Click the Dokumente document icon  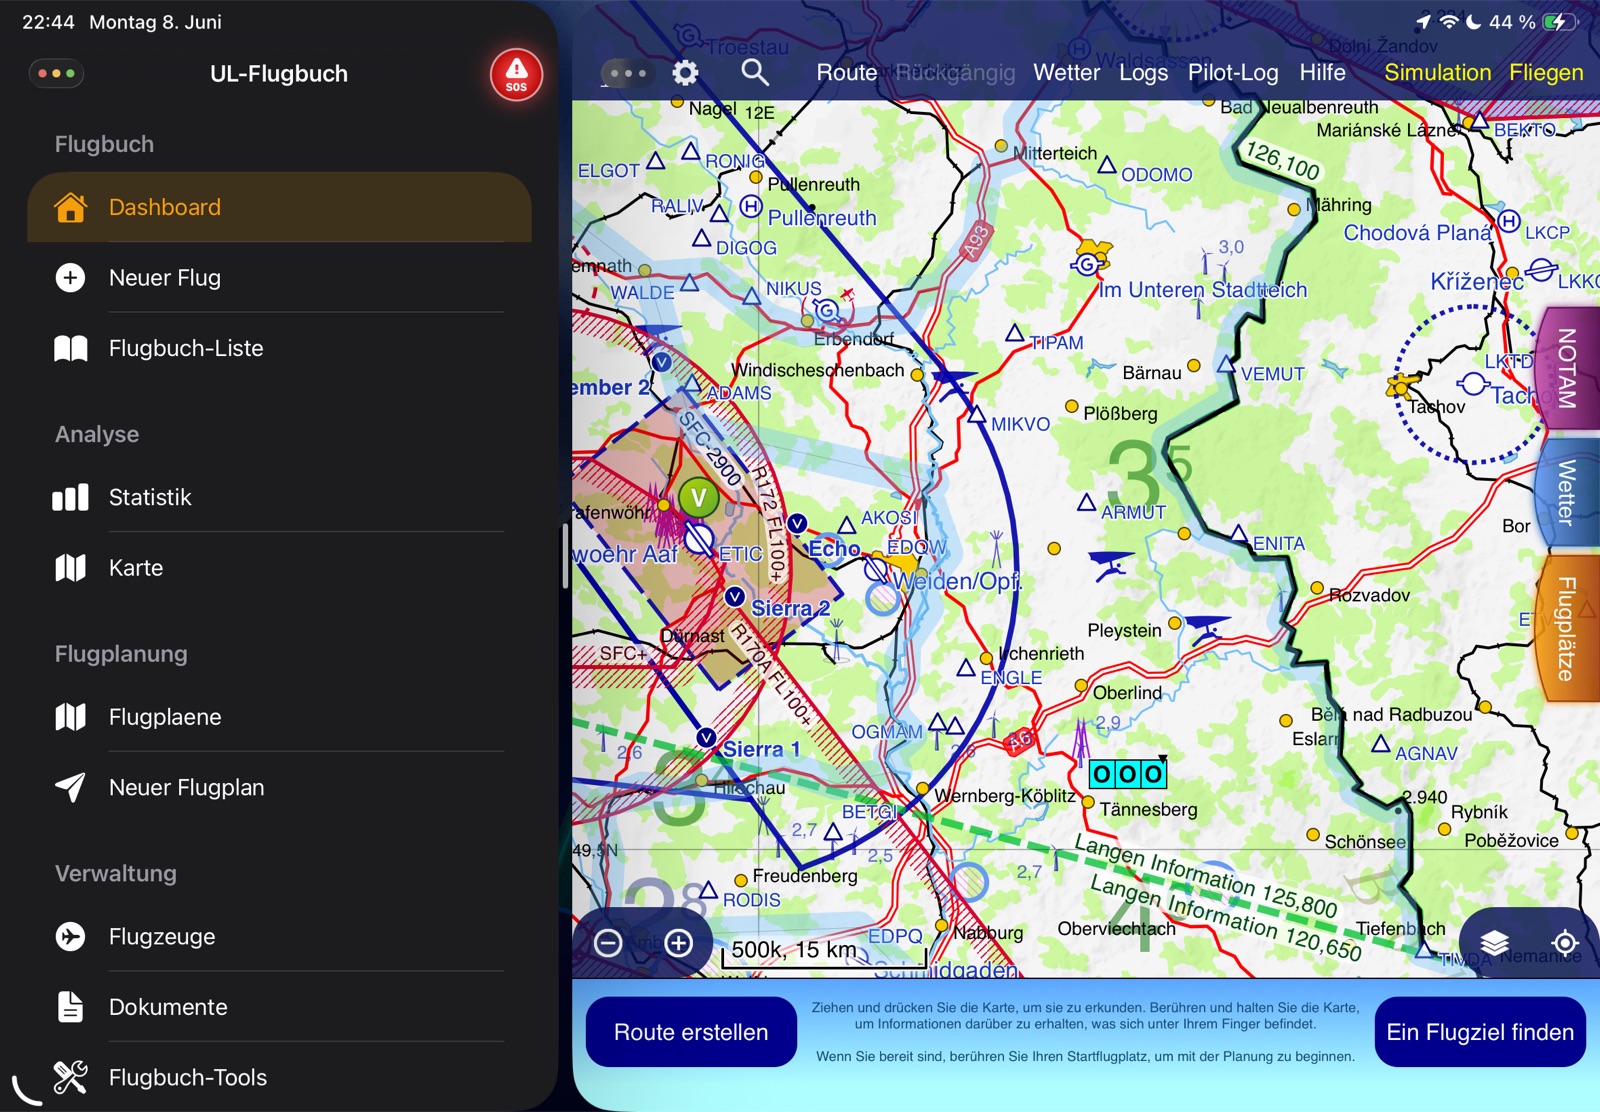coord(70,1007)
